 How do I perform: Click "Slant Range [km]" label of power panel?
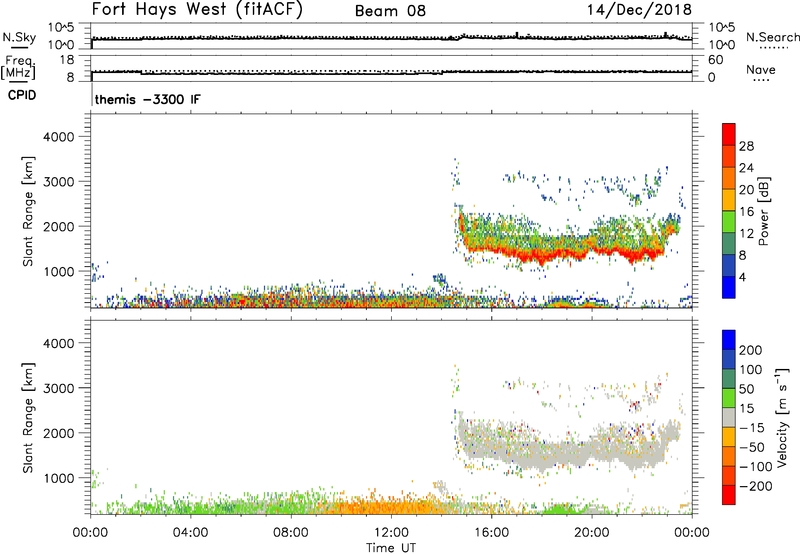pos(28,211)
